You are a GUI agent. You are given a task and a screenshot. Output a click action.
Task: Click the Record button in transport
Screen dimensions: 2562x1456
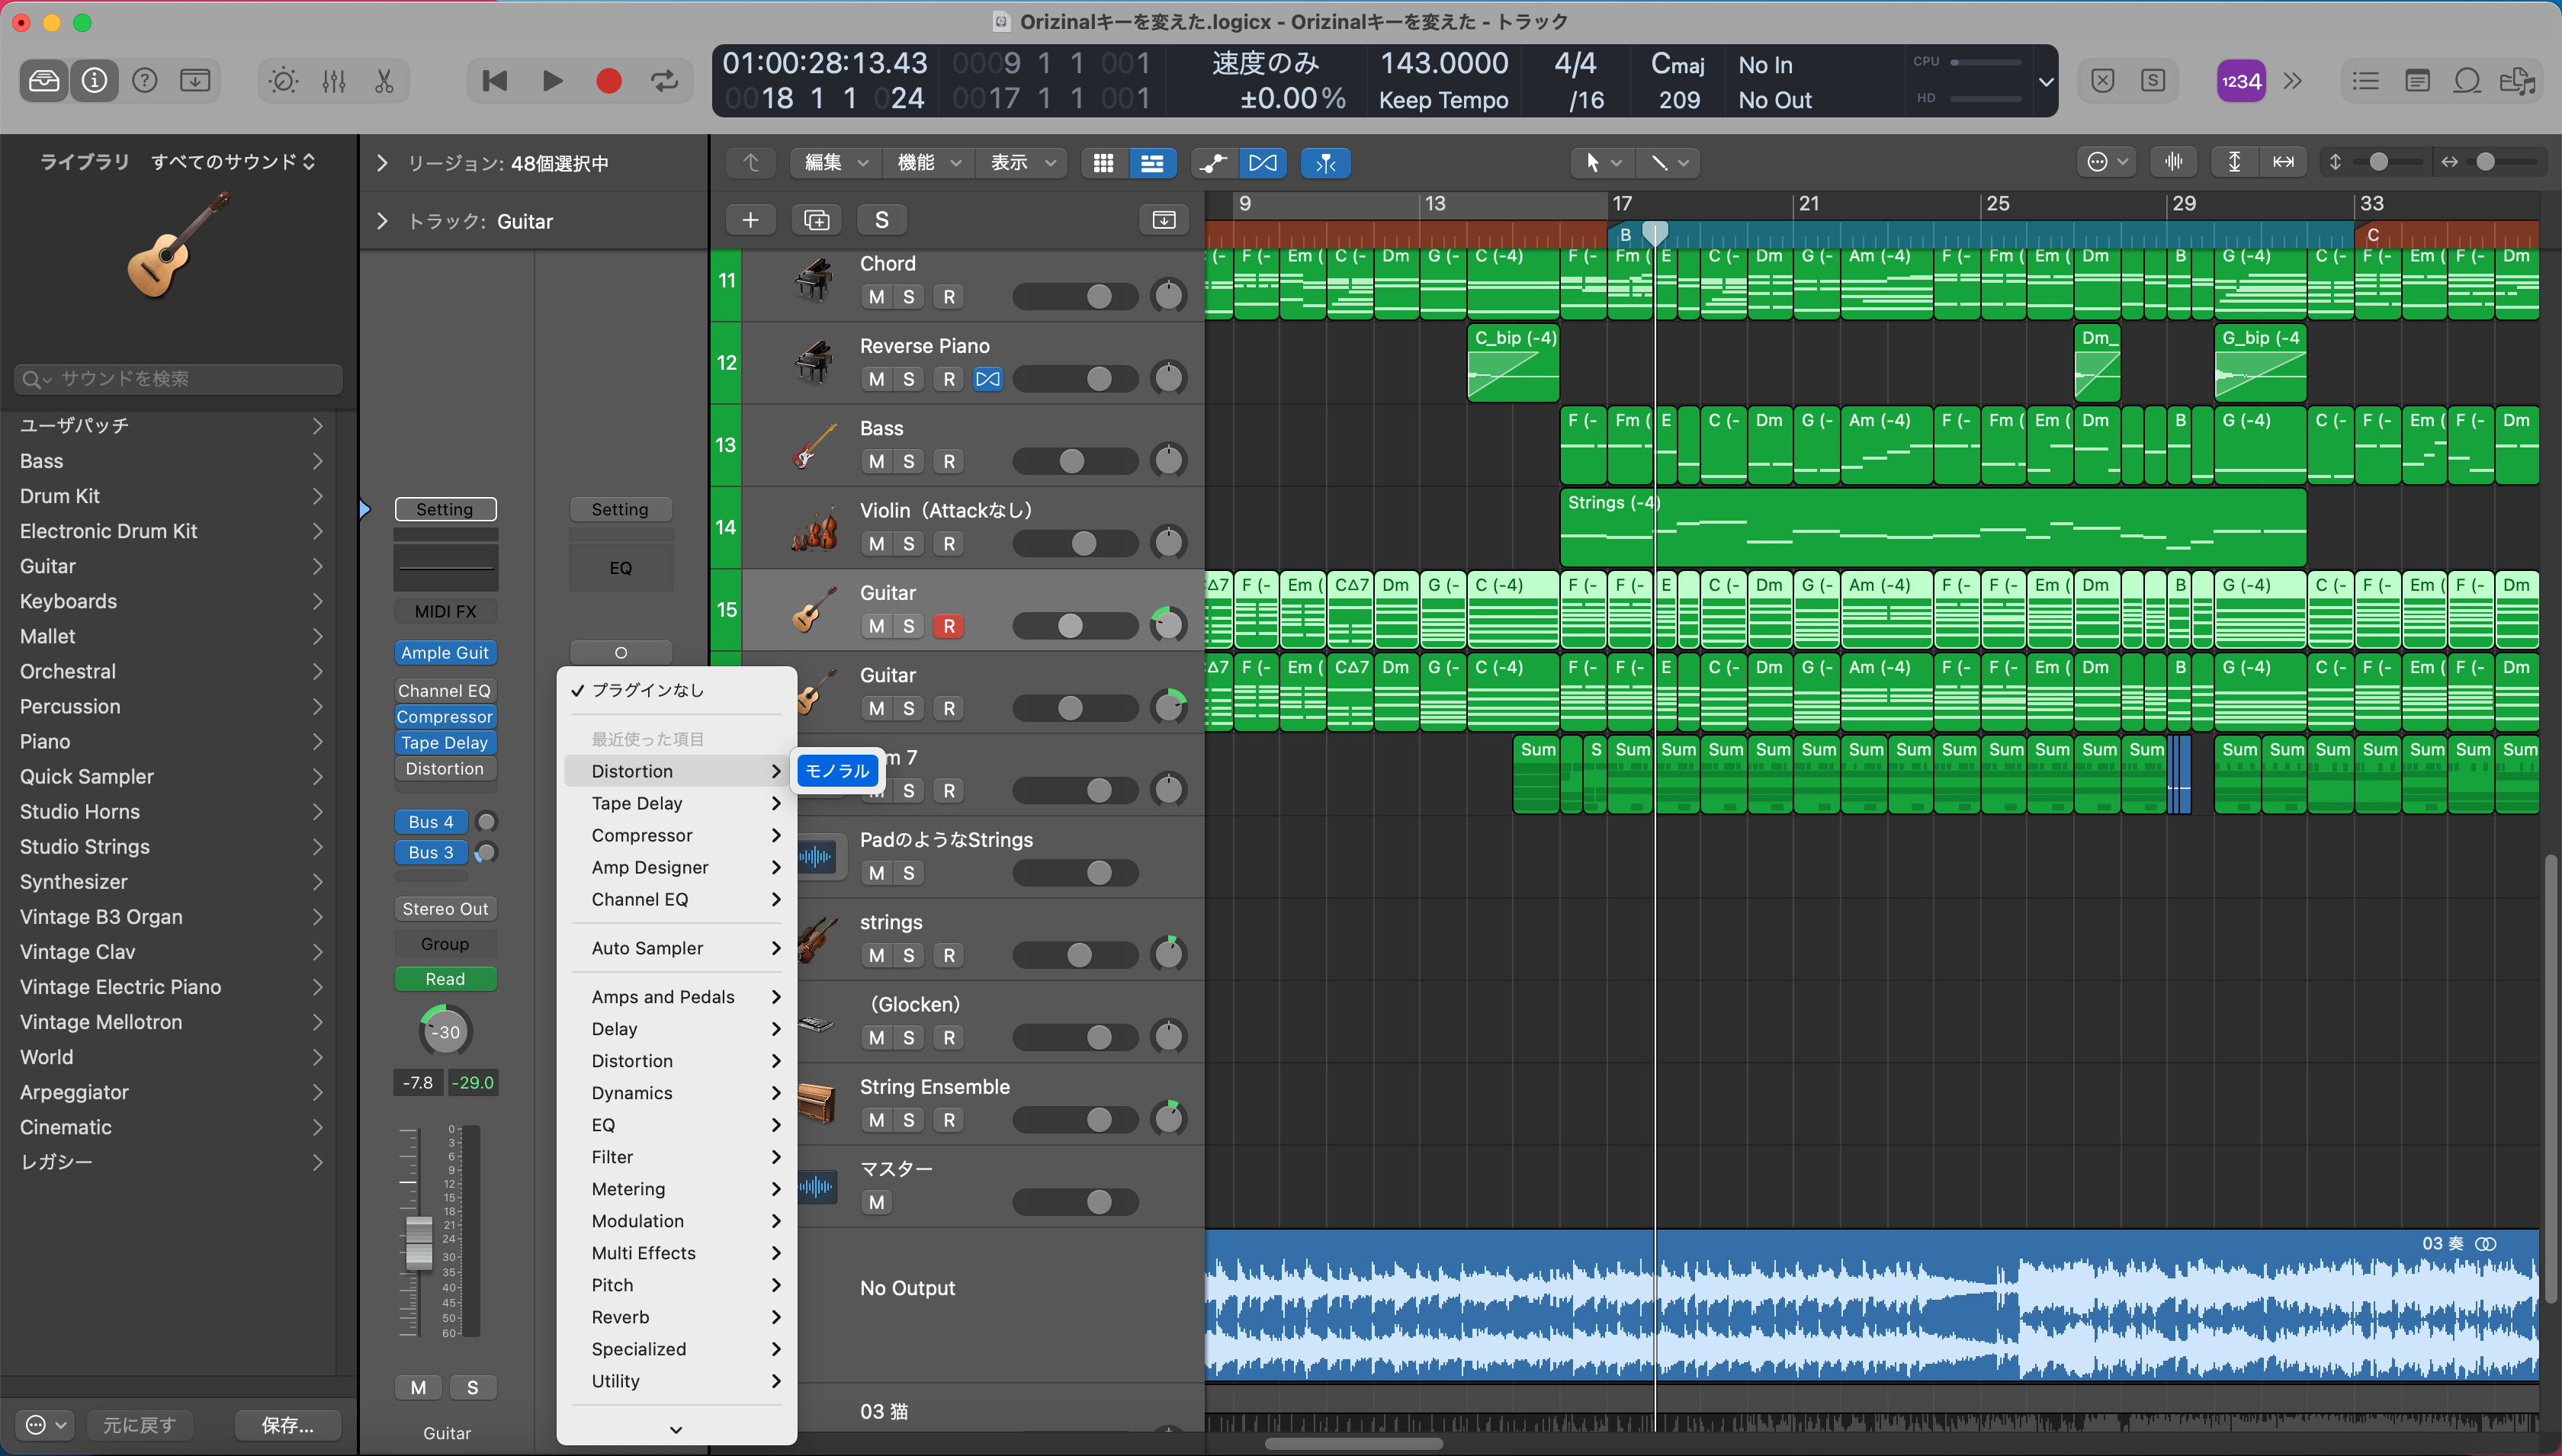tap(608, 81)
